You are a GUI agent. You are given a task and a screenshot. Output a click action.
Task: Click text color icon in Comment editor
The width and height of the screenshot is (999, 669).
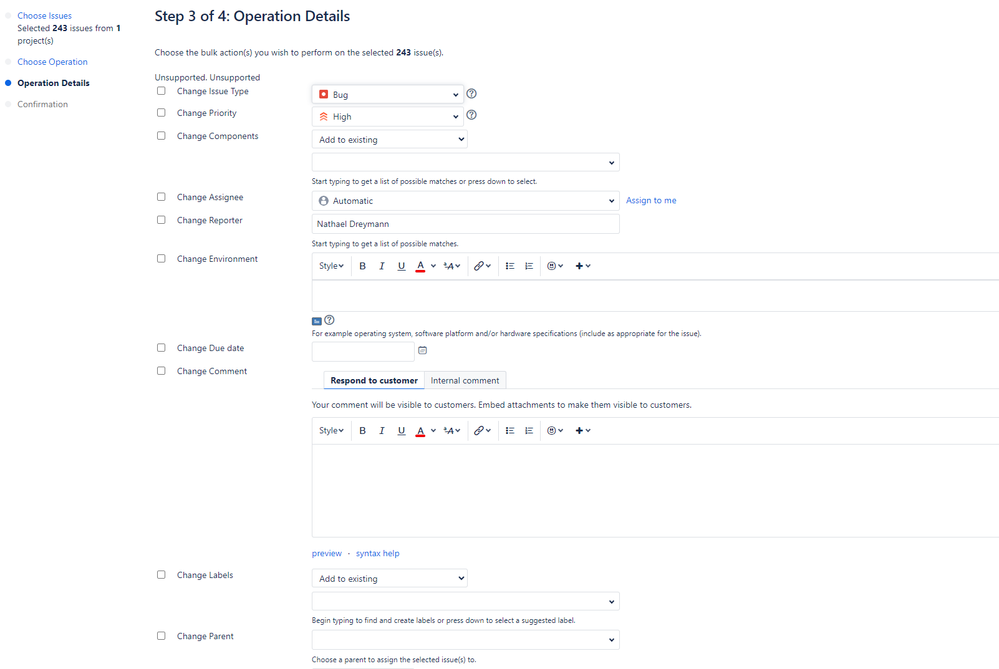click(420, 431)
